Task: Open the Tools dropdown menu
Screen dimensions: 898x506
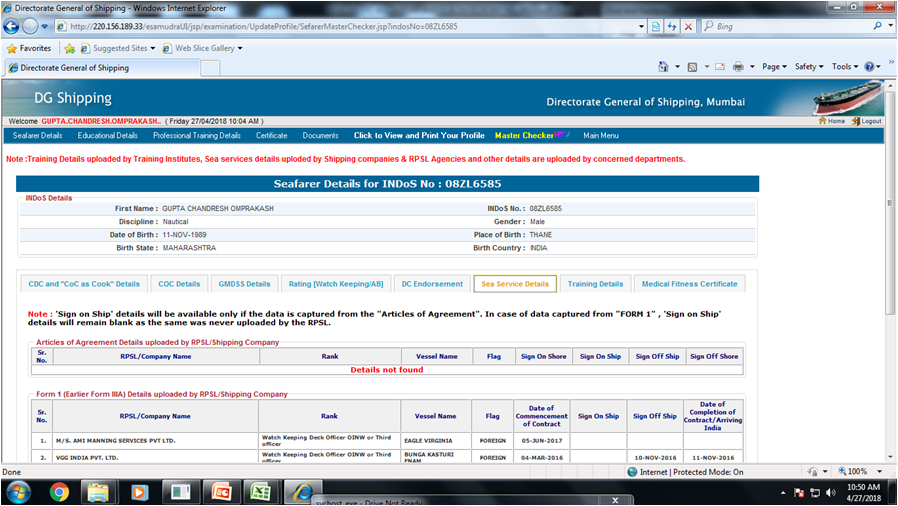Action: (x=845, y=67)
